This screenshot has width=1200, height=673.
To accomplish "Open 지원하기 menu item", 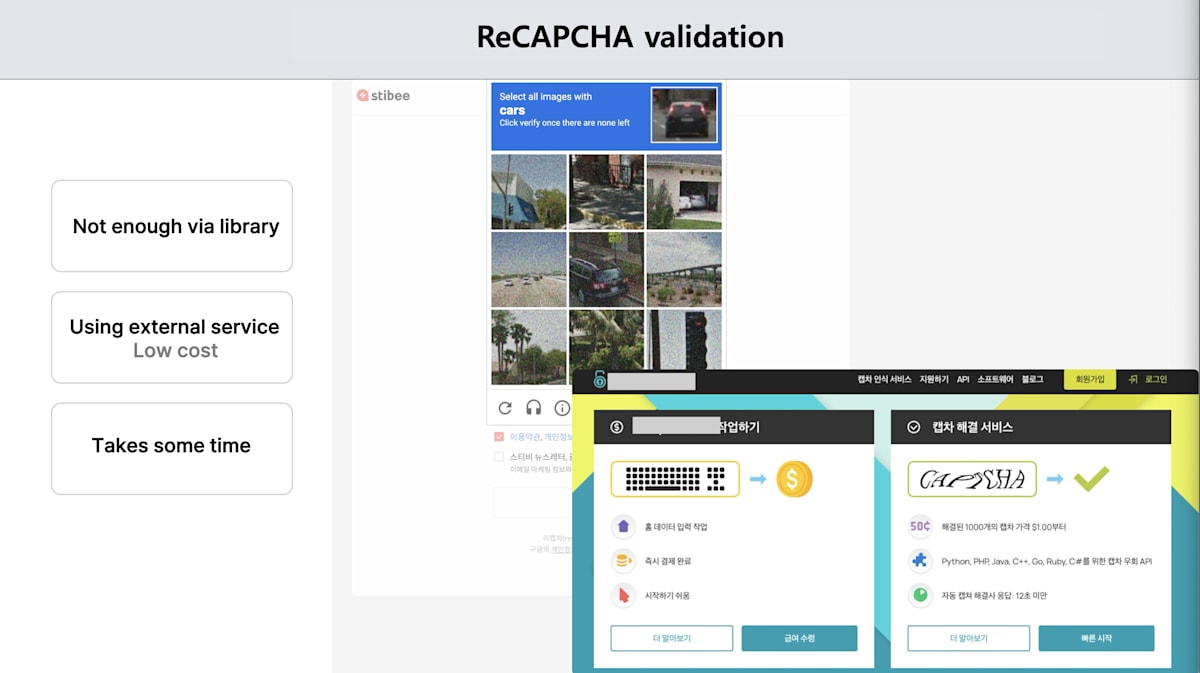I will [934, 380].
